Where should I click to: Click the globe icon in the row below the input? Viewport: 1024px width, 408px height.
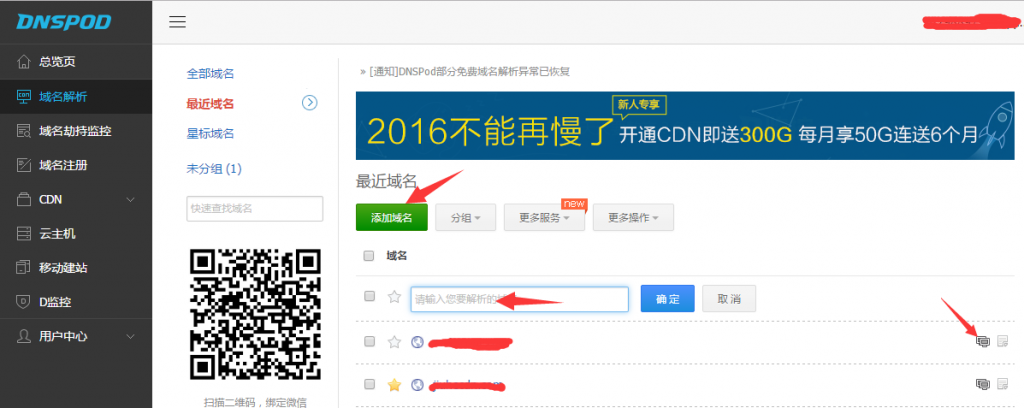[x=417, y=341]
